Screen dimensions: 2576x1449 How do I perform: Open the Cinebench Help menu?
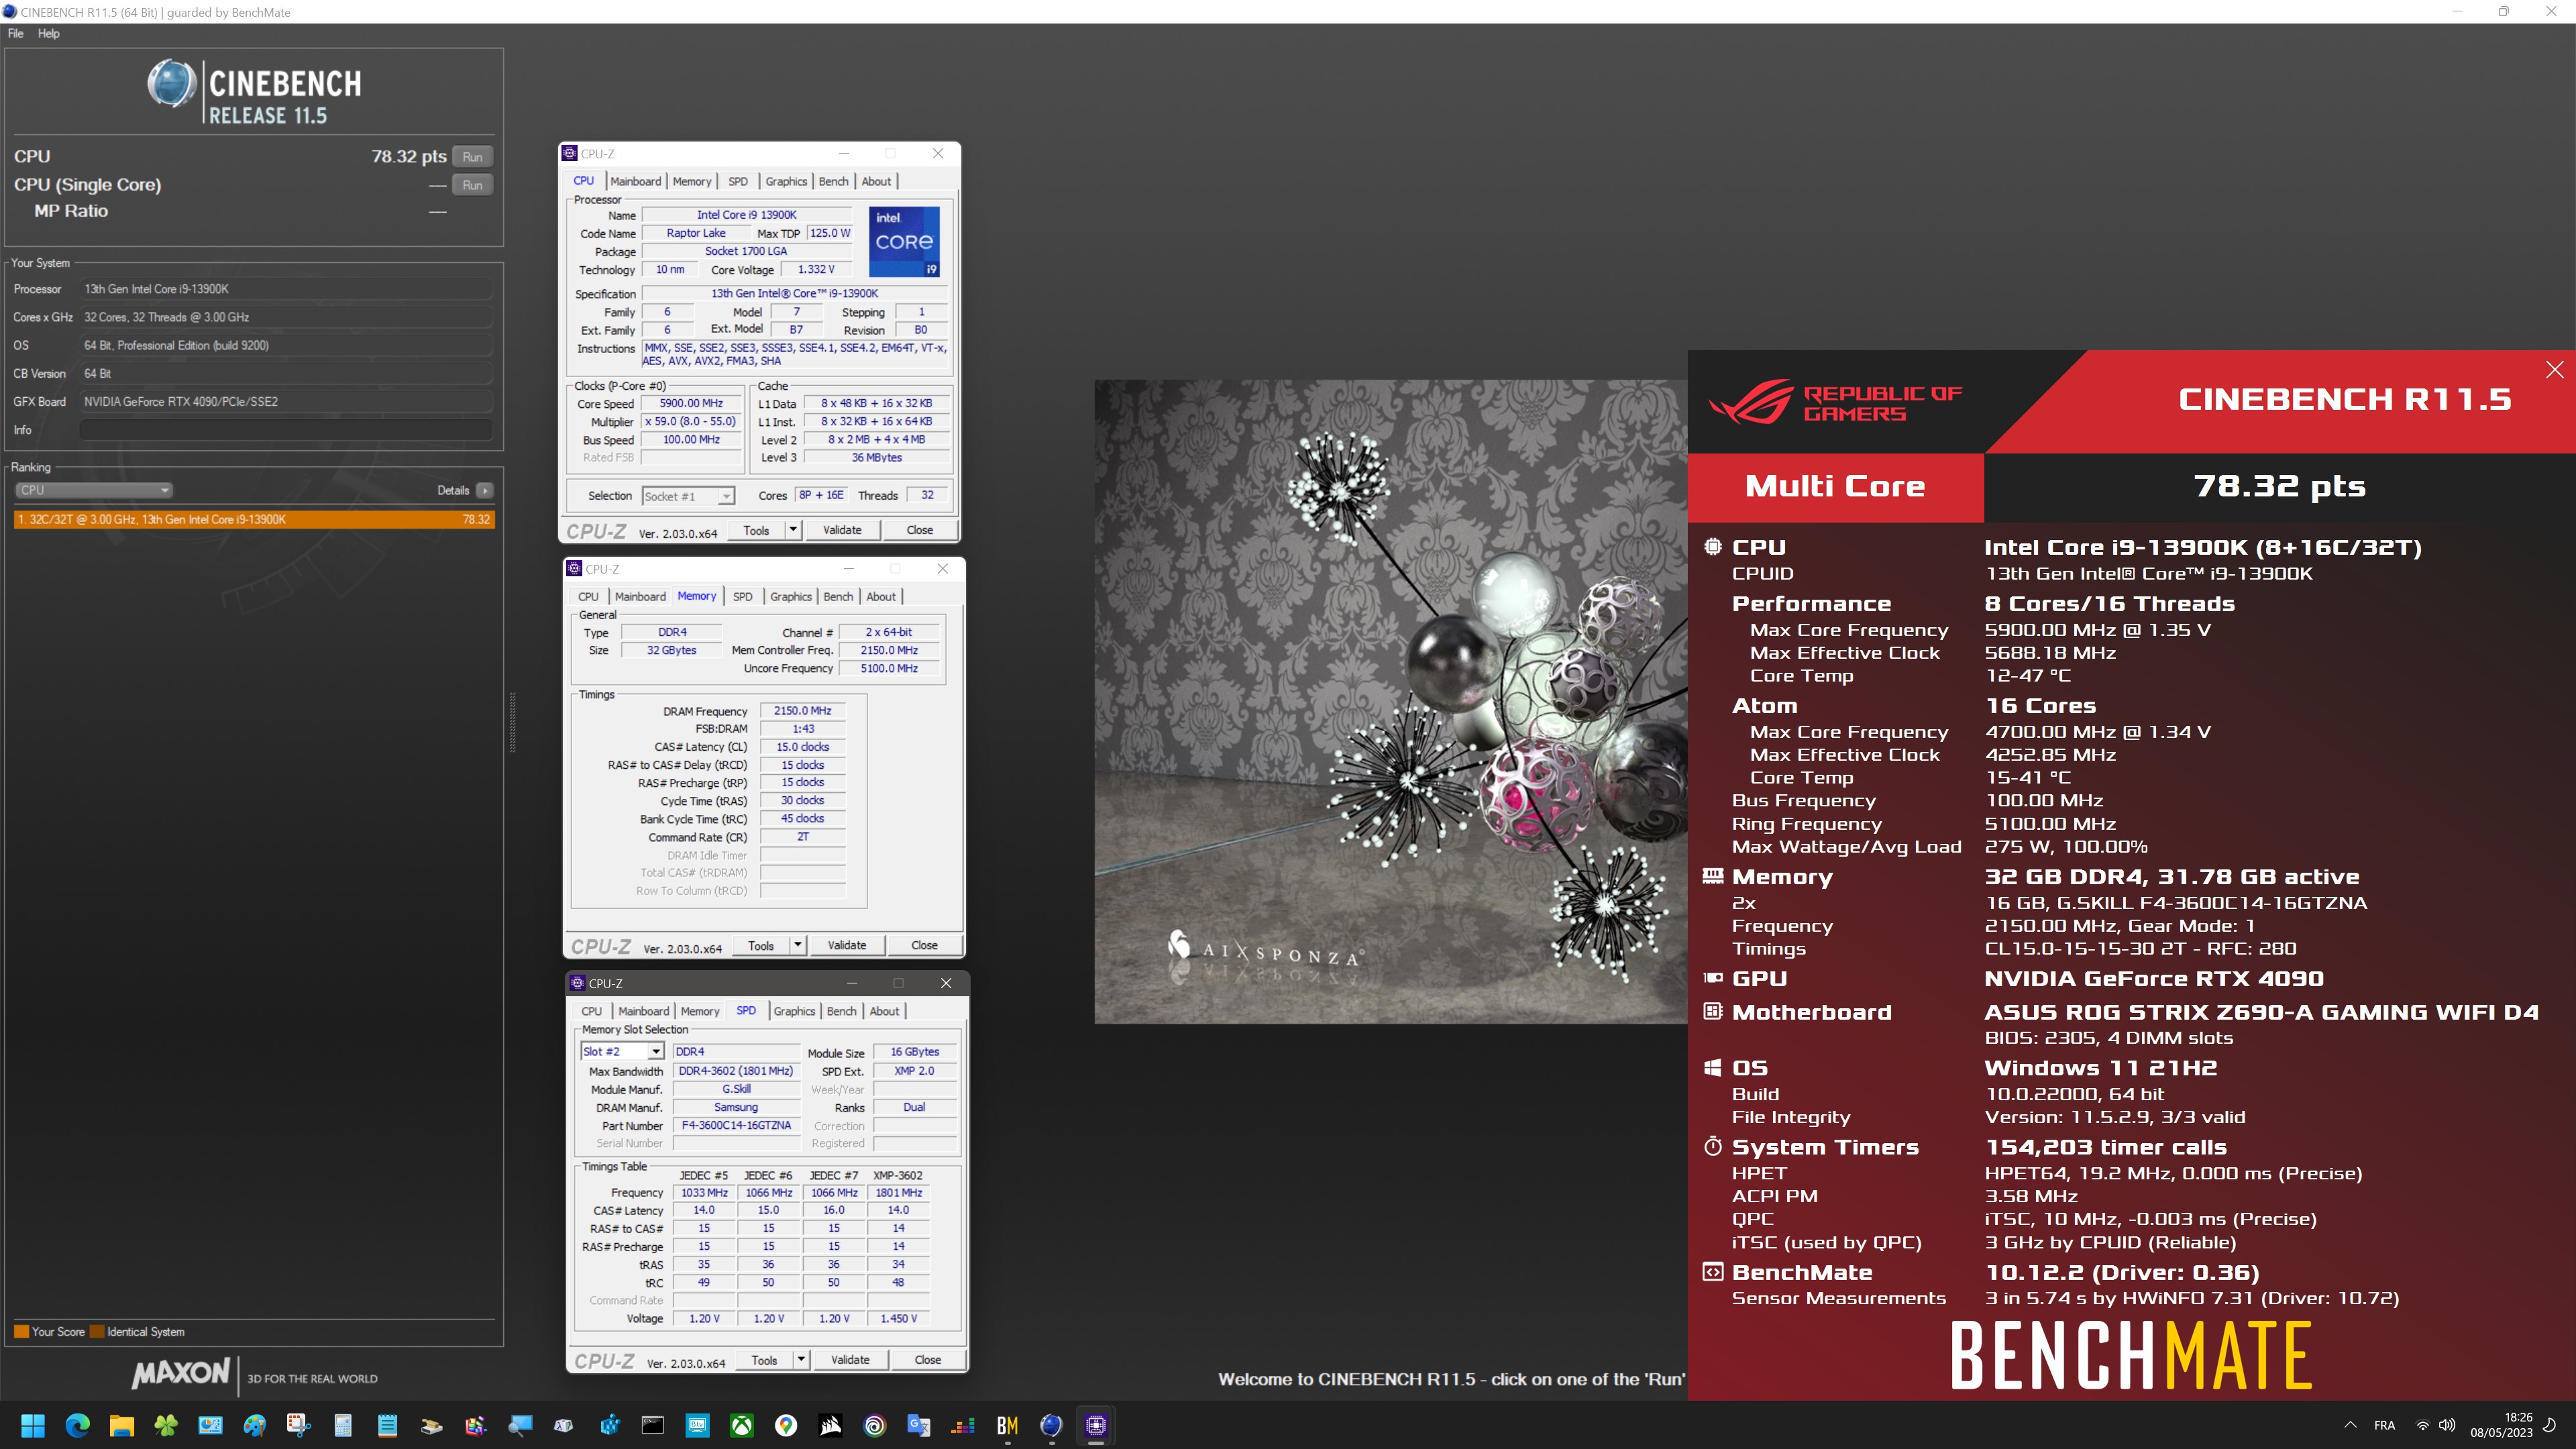pyautogui.click(x=49, y=33)
